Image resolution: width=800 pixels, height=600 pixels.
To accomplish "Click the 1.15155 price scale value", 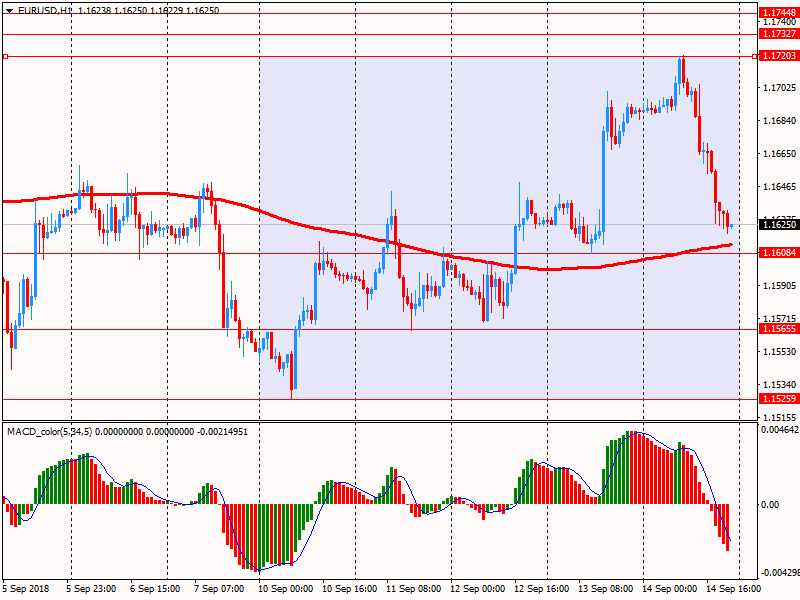I will 779,417.
